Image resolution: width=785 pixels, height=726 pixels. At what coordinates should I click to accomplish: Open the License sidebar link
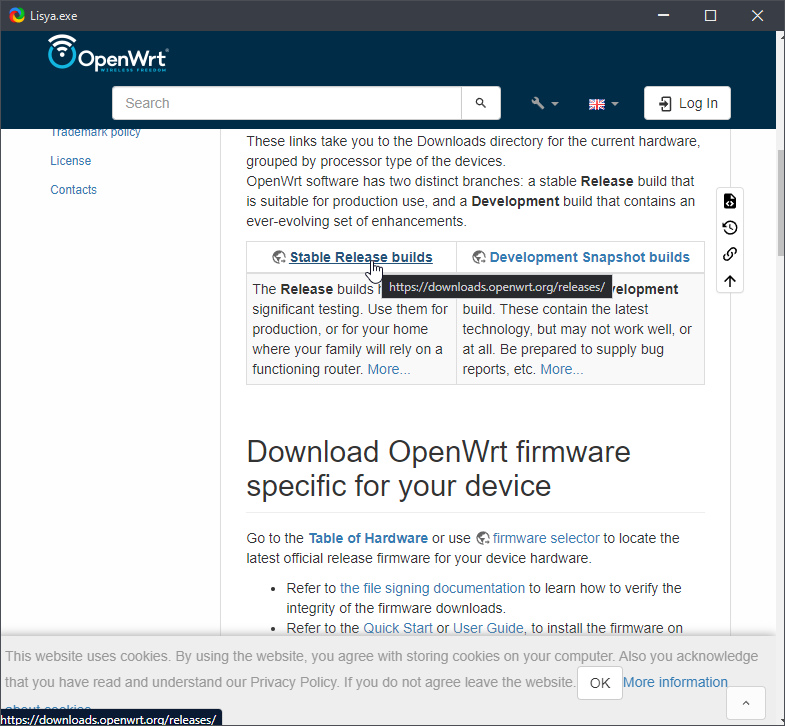coord(71,161)
